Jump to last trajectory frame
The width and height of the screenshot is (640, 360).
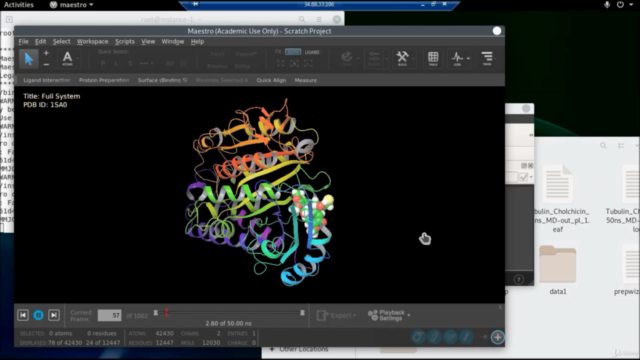pyautogui.click(x=54, y=315)
